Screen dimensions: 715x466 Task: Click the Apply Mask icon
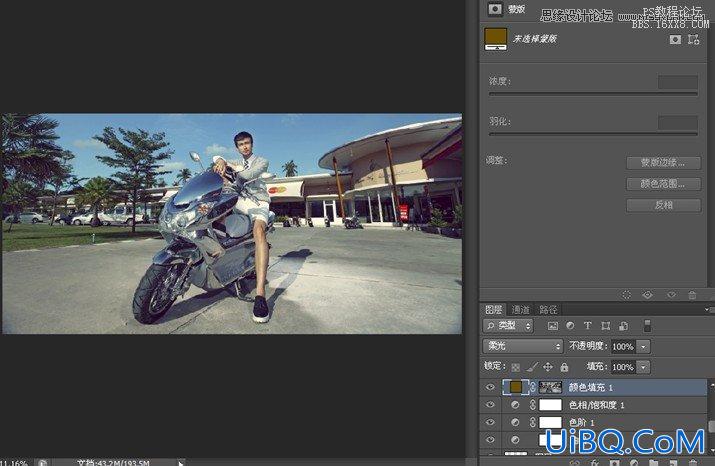[648, 295]
